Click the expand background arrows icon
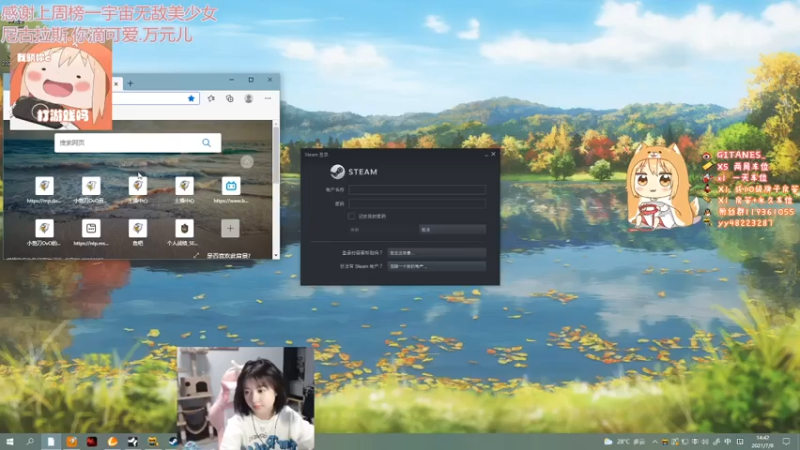Screen dimensions: 800x450 196,256
